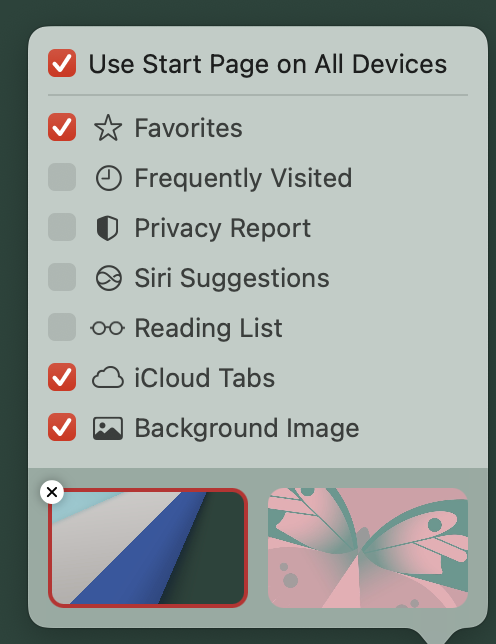
Task: Select the pink butterfly background thumbnail
Action: point(368,548)
